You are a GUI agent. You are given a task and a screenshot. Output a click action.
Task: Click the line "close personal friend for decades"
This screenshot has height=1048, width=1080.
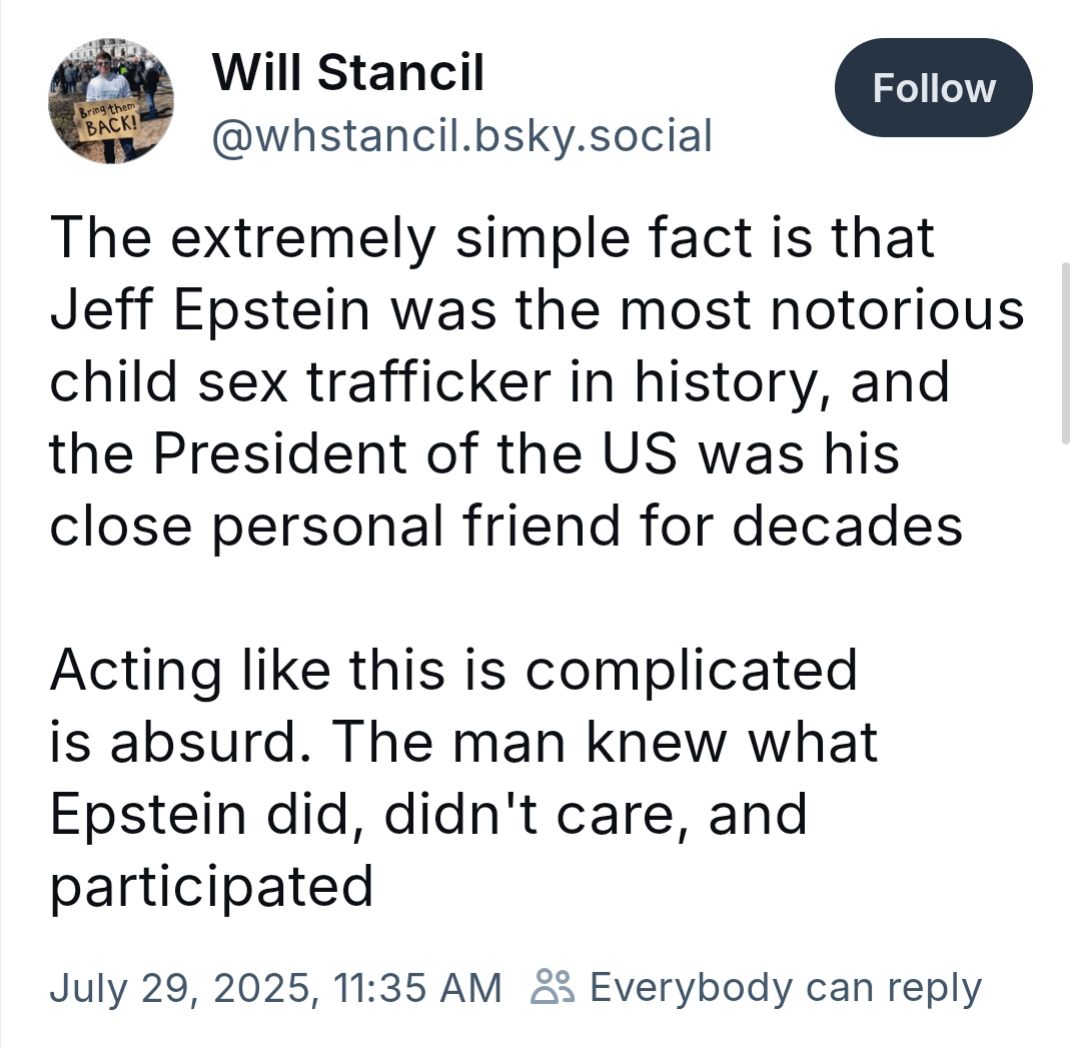pos(505,526)
